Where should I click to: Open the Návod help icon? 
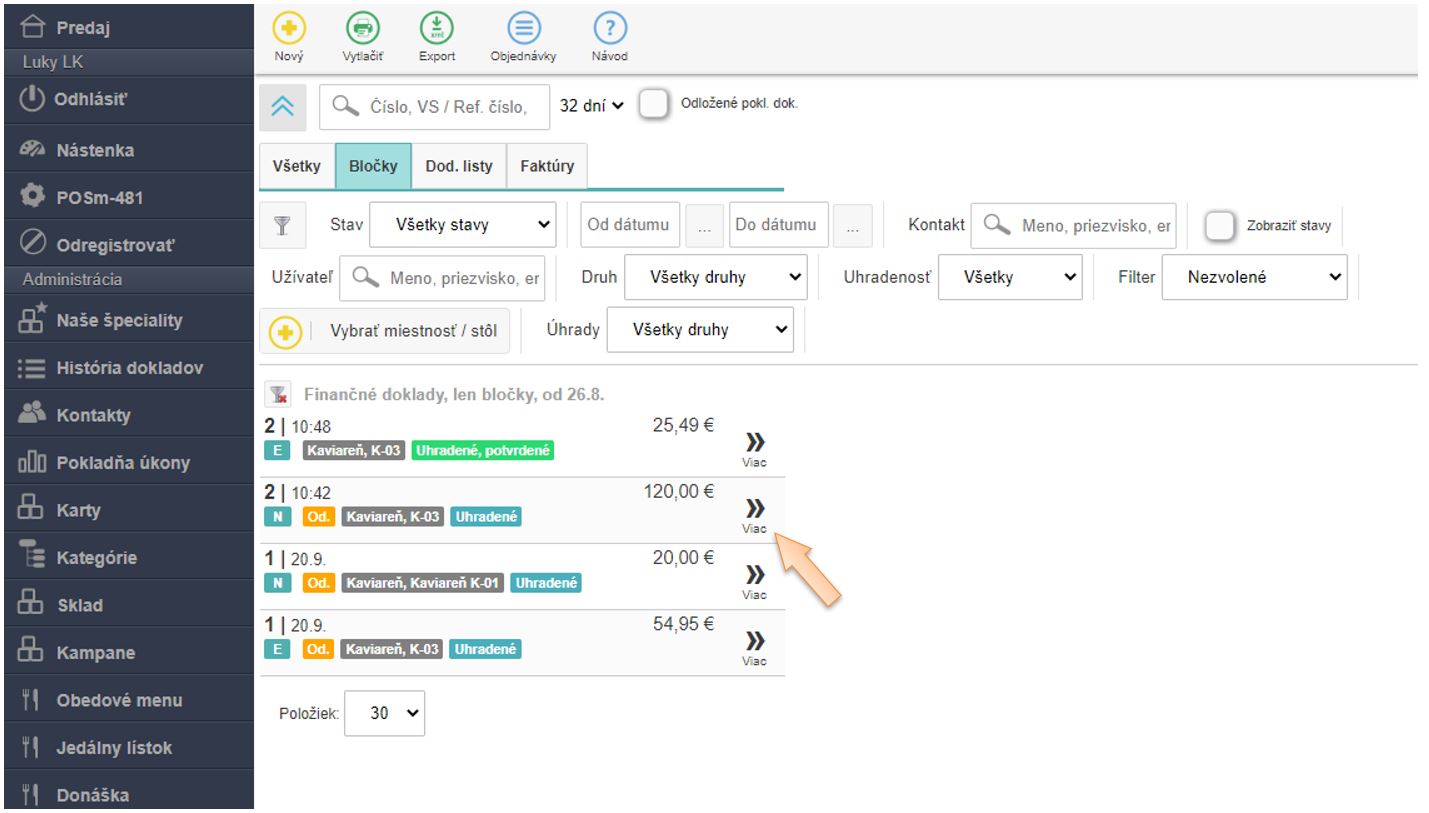pyautogui.click(x=609, y=27)
